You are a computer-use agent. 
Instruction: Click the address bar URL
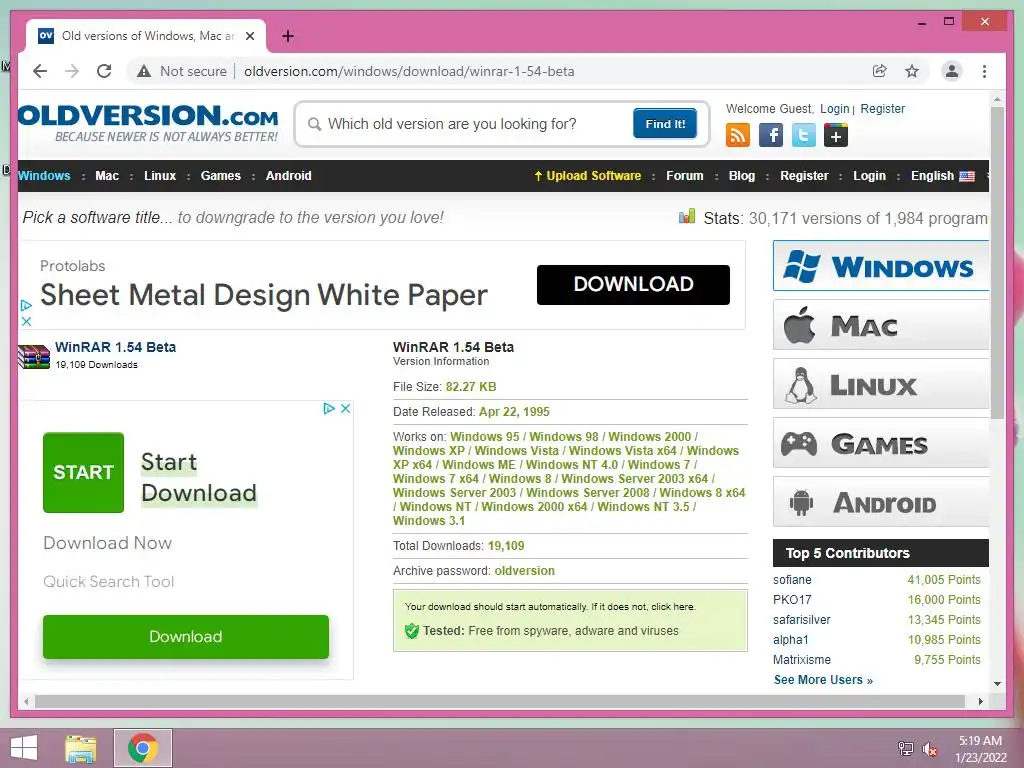click(409, 71)
